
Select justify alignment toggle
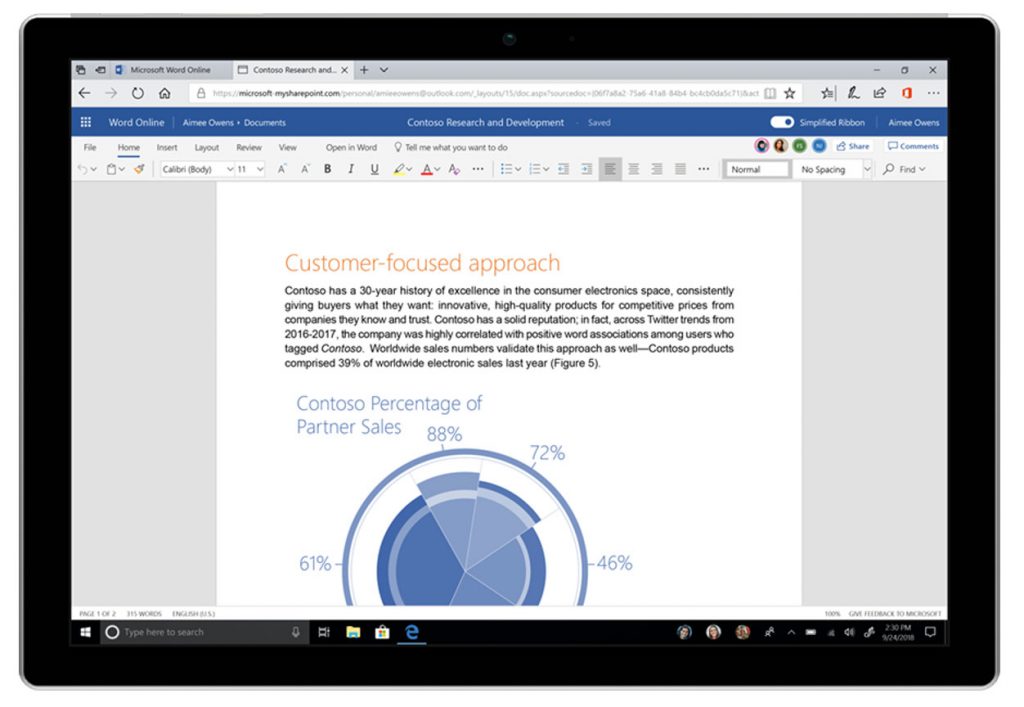(680, 169)
